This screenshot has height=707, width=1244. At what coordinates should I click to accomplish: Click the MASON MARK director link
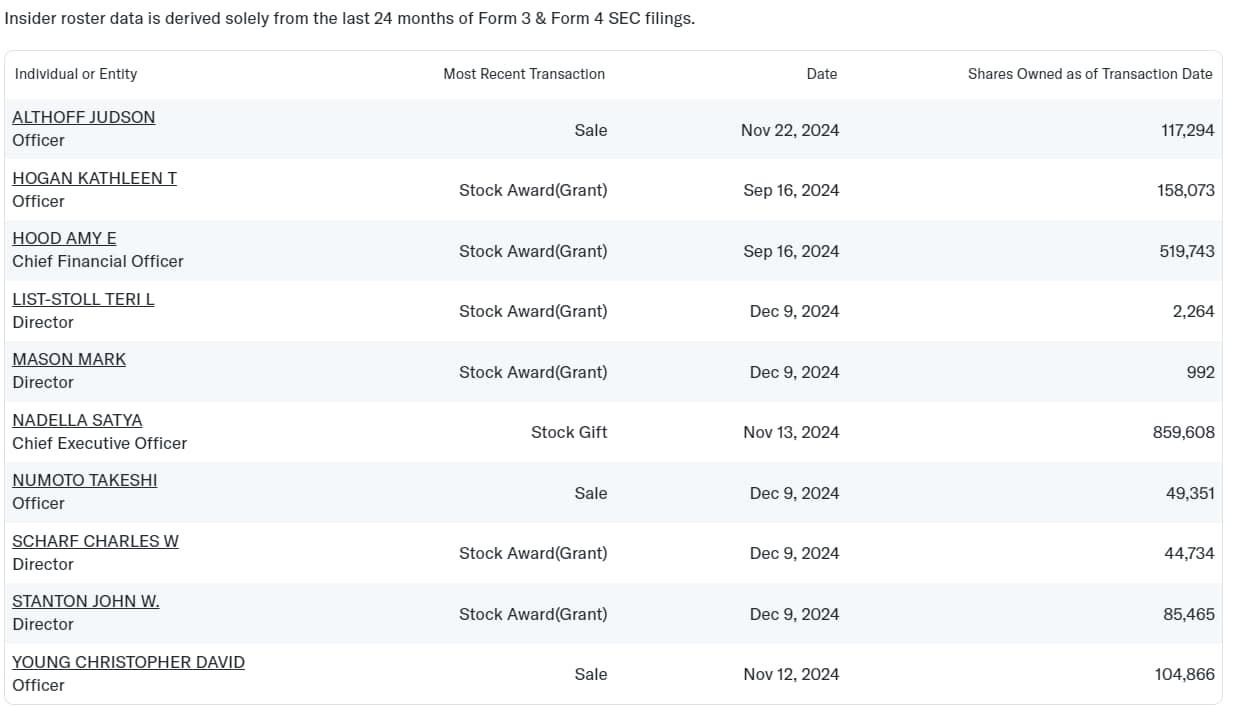[x=68, y=359]
